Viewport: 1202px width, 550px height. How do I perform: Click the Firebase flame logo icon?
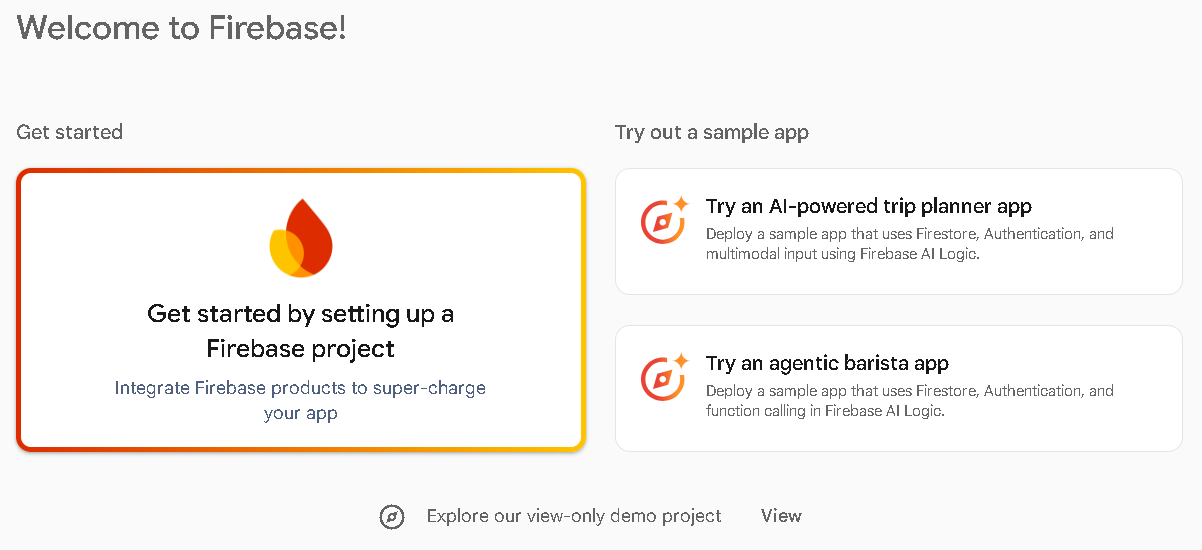(x=301, y=237)
